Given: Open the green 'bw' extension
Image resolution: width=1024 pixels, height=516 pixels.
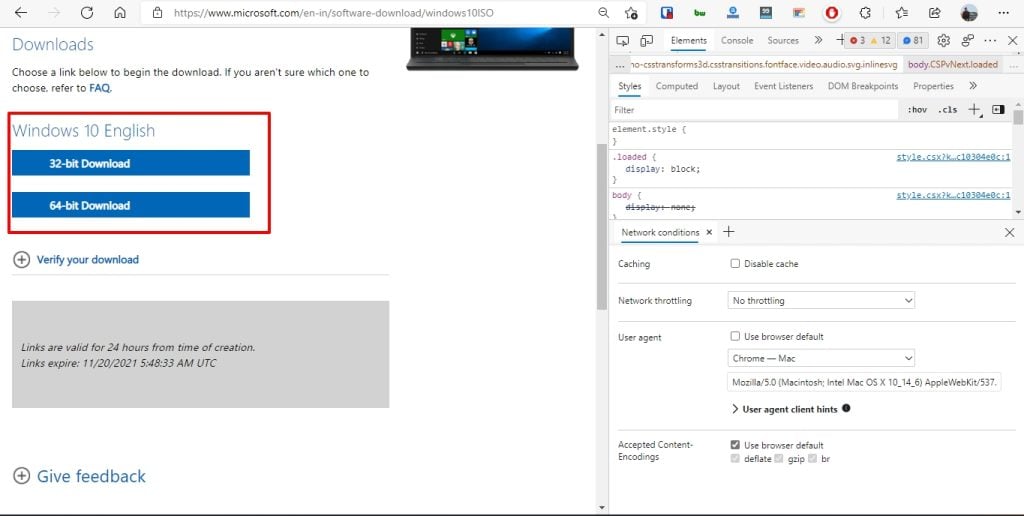Looking at the screenshot, I should 699,12.
